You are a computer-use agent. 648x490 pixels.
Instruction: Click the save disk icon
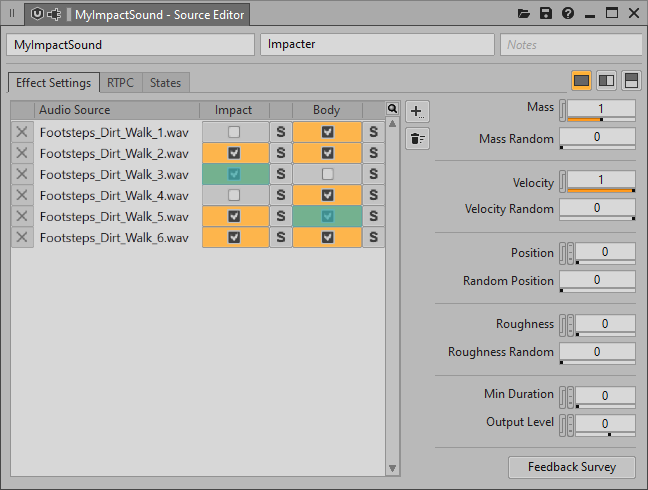pos(546,14)
